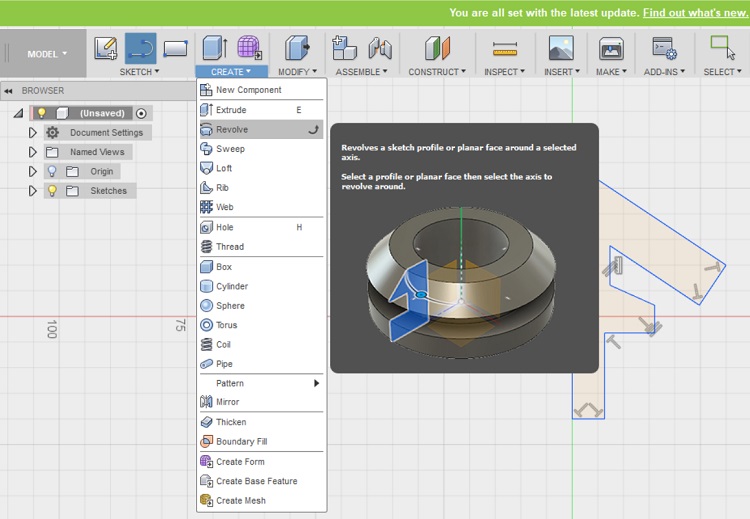Viewport: 750px width, 519px height.
Task: Open the ADD-INS dropdown menu
Action: (x=664, y=72)
